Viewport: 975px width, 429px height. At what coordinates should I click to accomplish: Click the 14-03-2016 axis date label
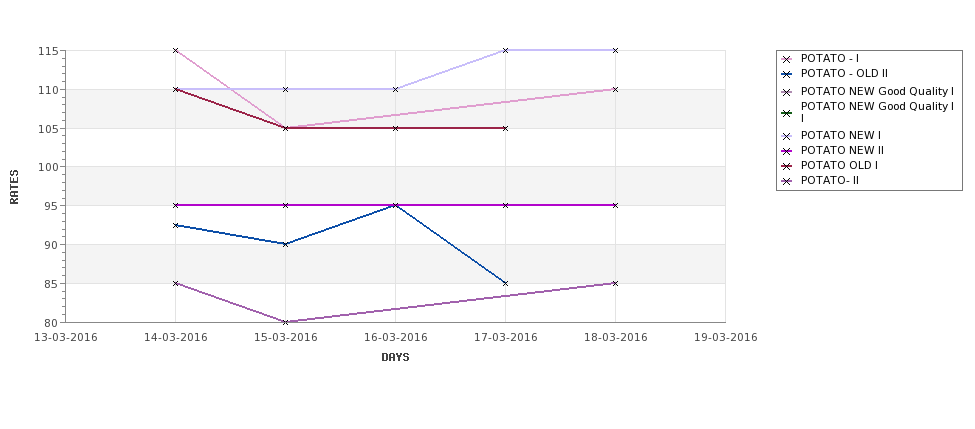click(x=176, y=338)
